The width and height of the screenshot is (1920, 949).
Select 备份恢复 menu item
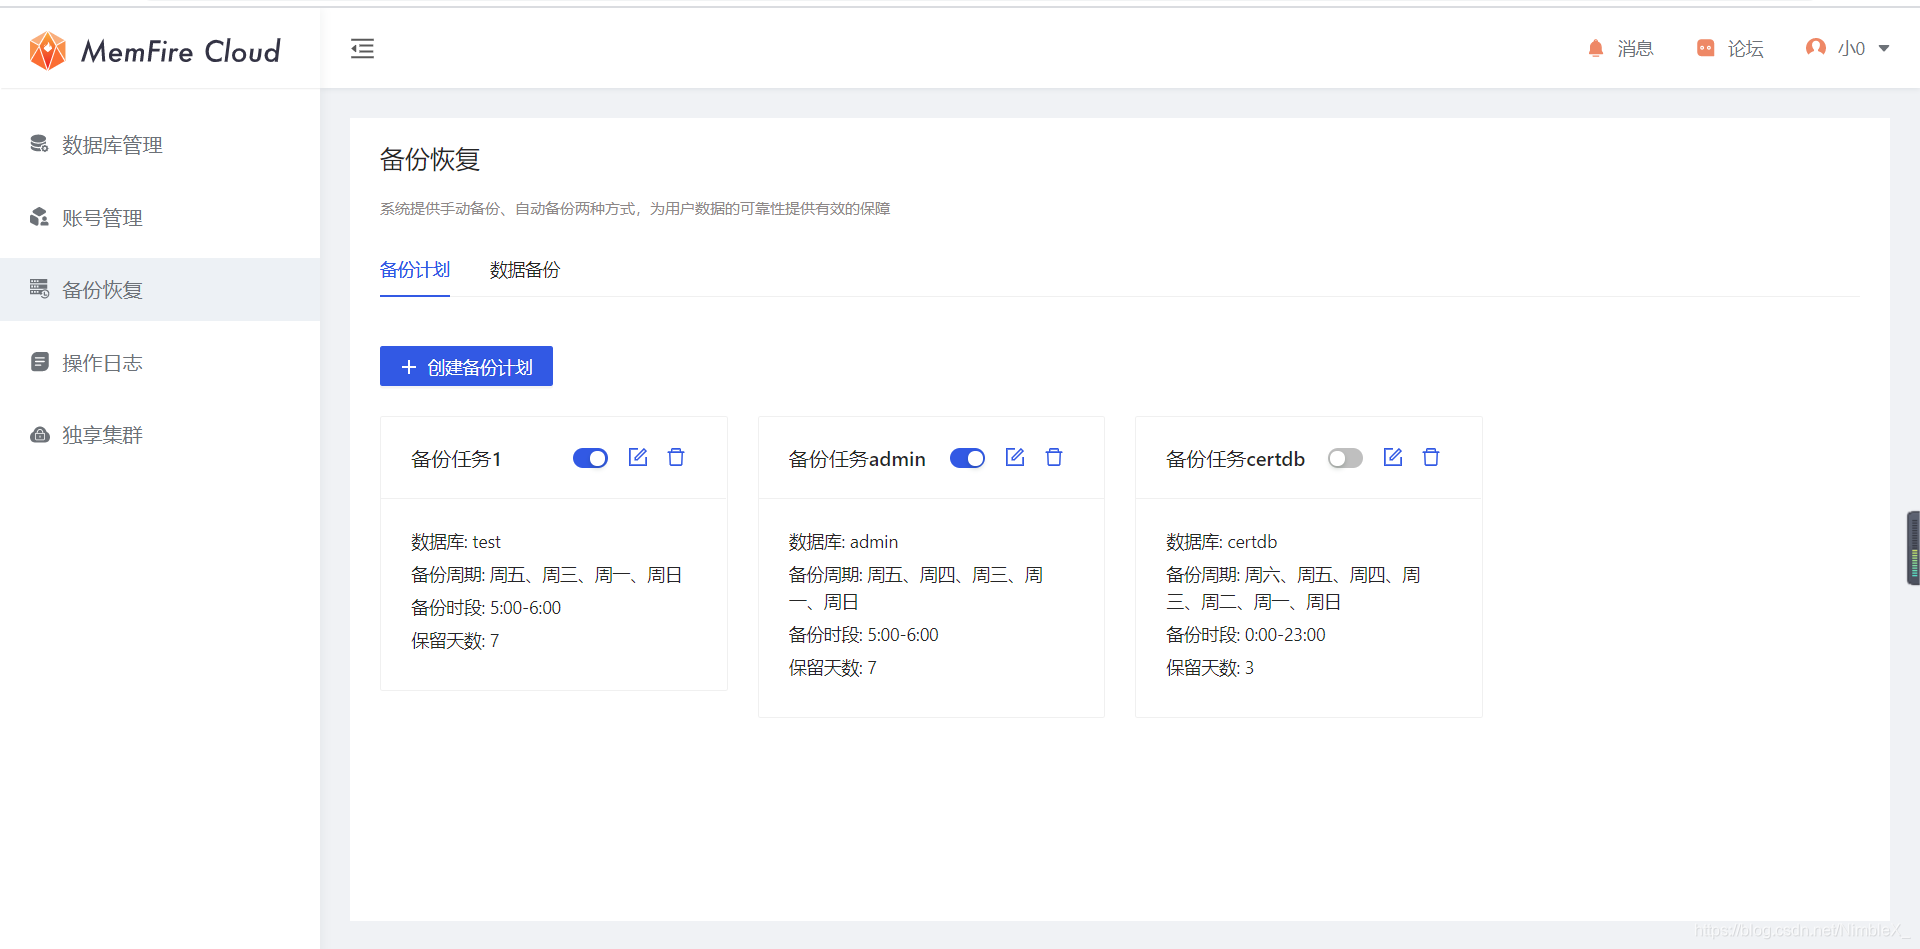coord(160,290)
